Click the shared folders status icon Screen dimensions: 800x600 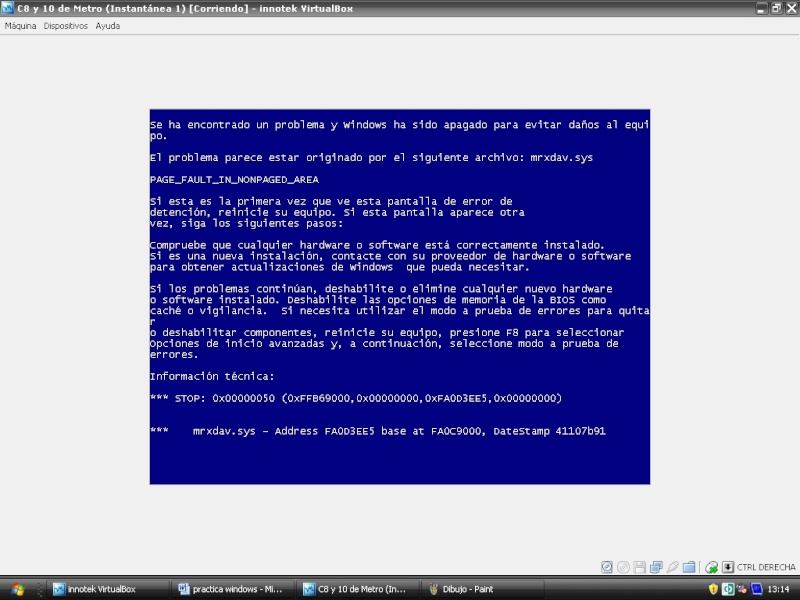point(689,567)
